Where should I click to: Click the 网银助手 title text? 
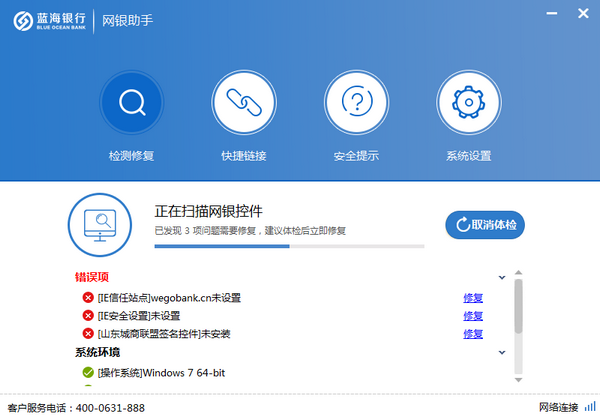coord(127,20)
